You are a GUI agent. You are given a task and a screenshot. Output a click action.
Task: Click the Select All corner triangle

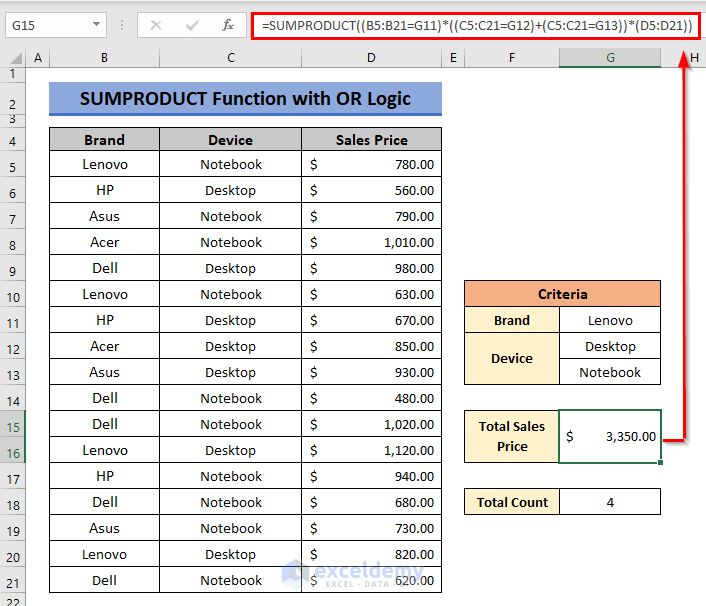(13, 59)
